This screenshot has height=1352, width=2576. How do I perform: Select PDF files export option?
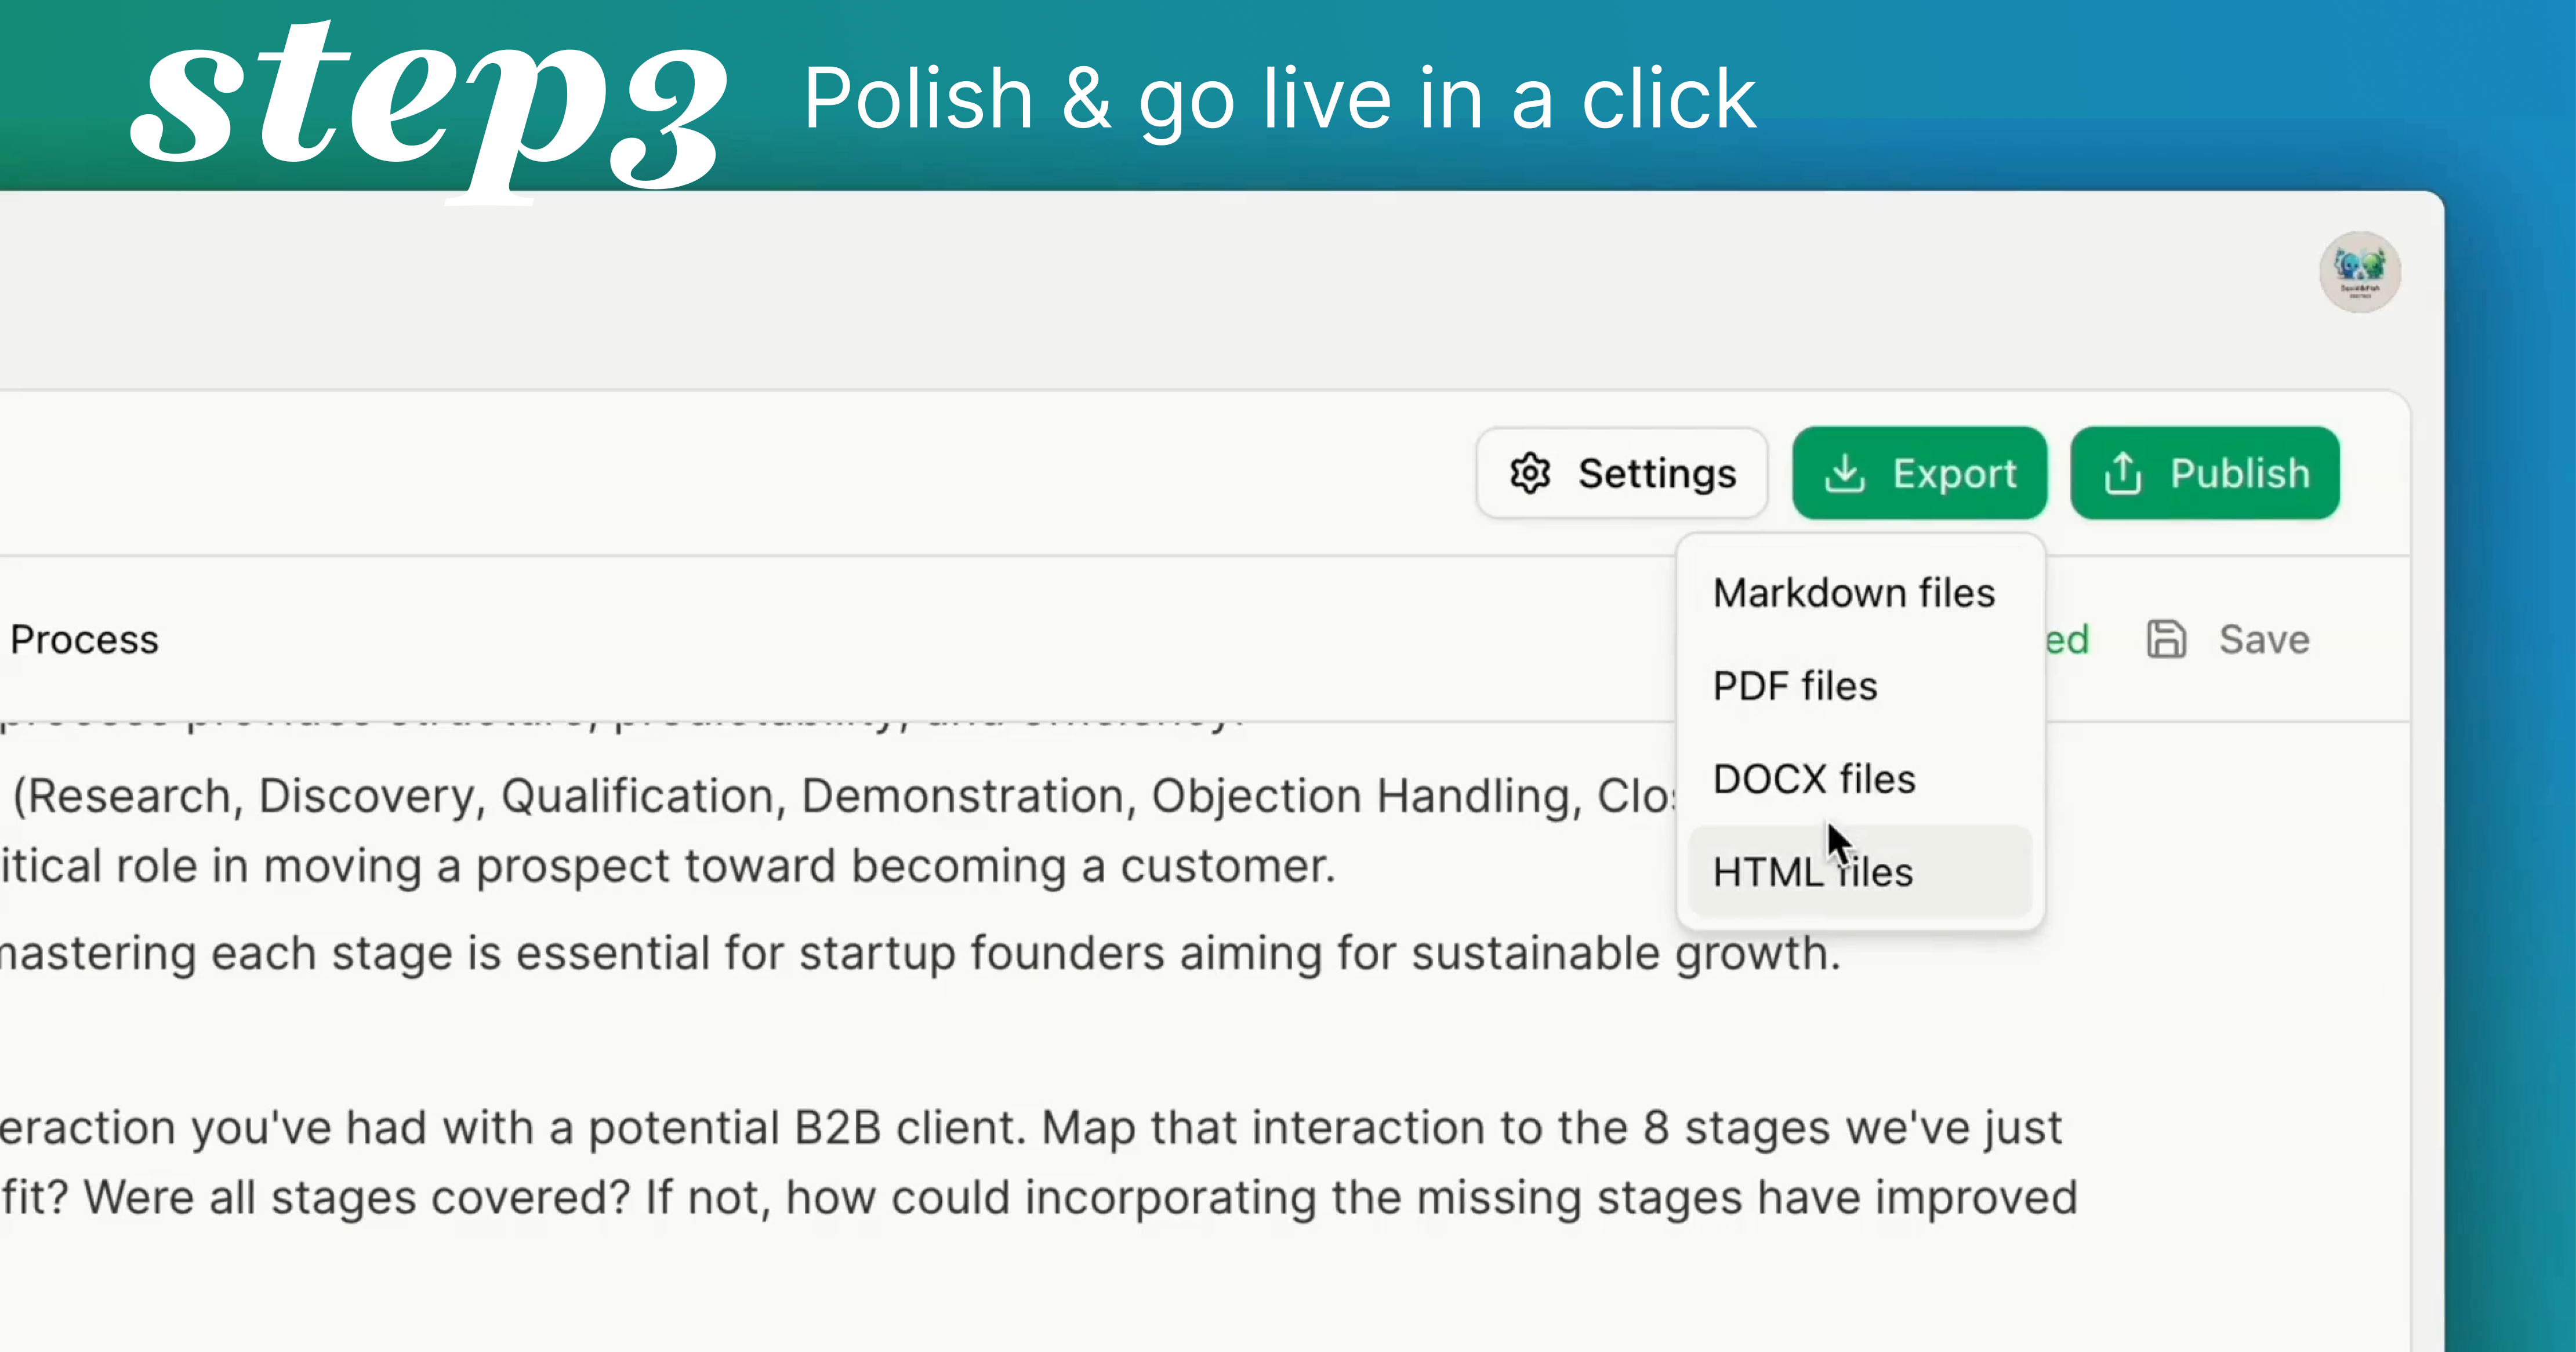(x=1795, y=686)
